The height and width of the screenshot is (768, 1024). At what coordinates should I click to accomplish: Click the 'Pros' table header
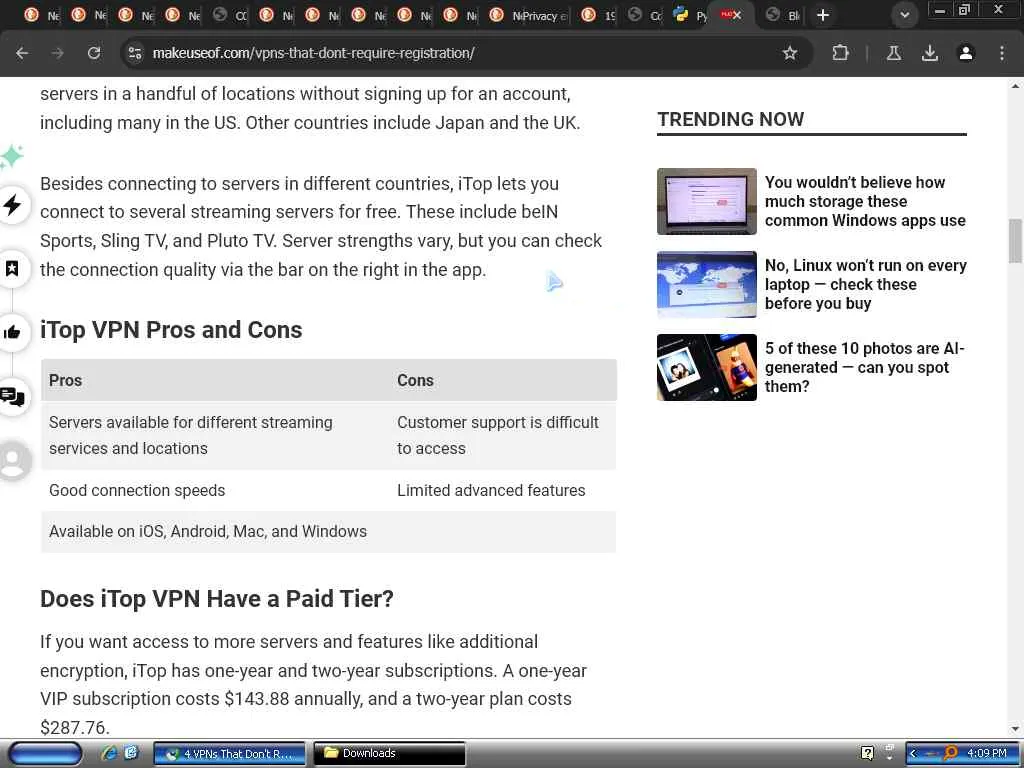click(65, 380)
